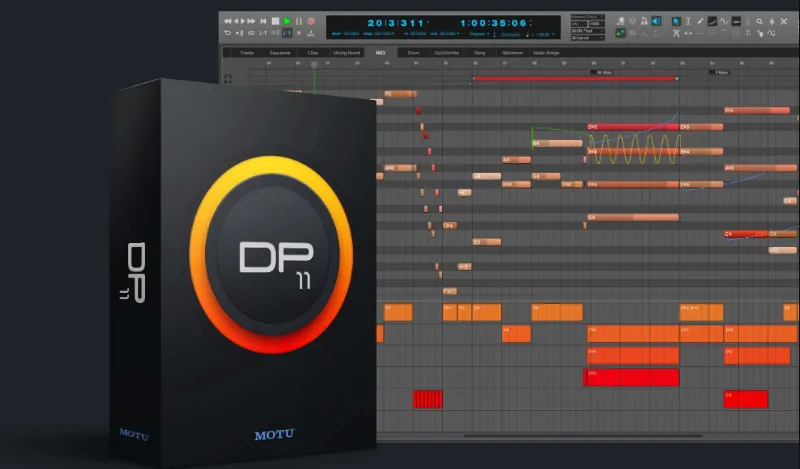The height and width of the screenshot is (469, 800).
Task: Toggle the metronome click icon
Action: [x=311, y=34]
